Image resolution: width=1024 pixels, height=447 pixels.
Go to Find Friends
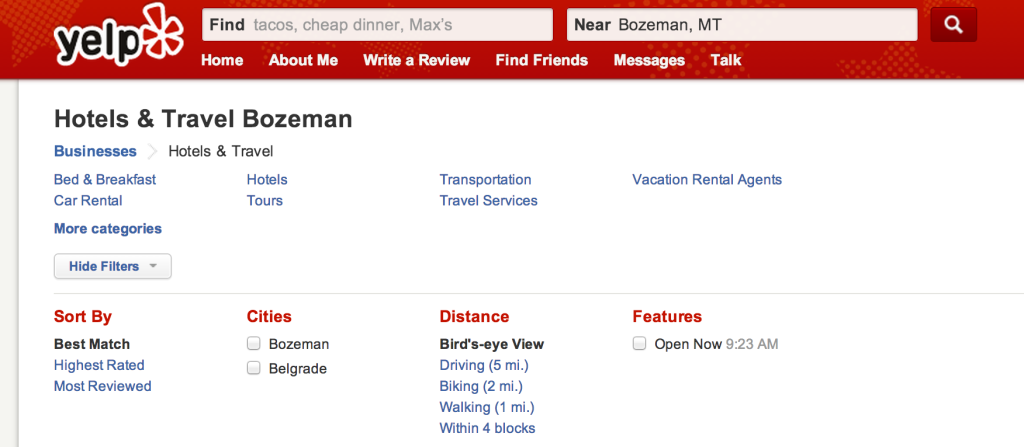click(541, 60)
